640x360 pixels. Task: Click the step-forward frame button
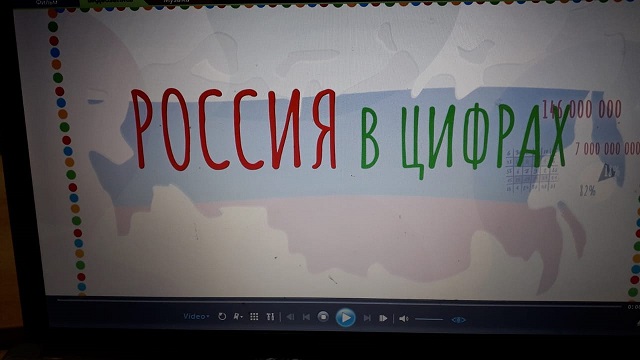pos(383,318)
